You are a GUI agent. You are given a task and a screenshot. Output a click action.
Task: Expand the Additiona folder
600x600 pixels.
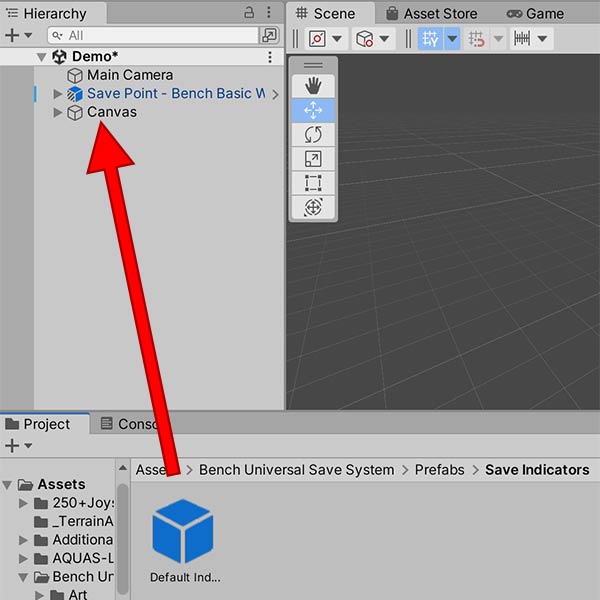coord(23,540)
